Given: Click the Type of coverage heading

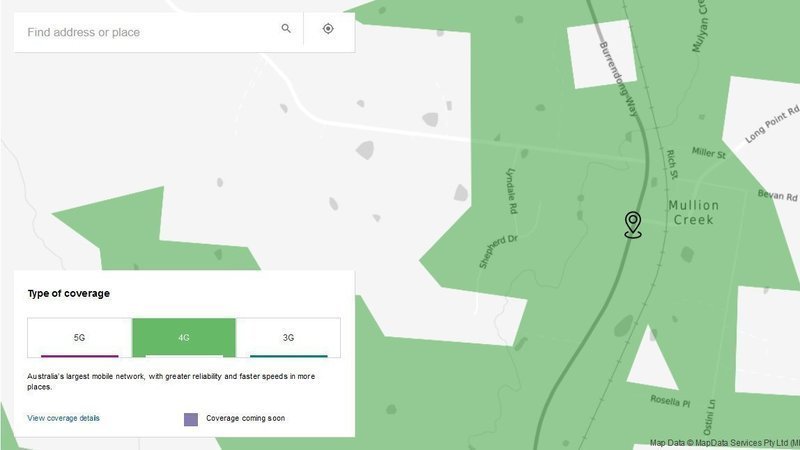Looking at the screenshot, I should pos(68,294).
